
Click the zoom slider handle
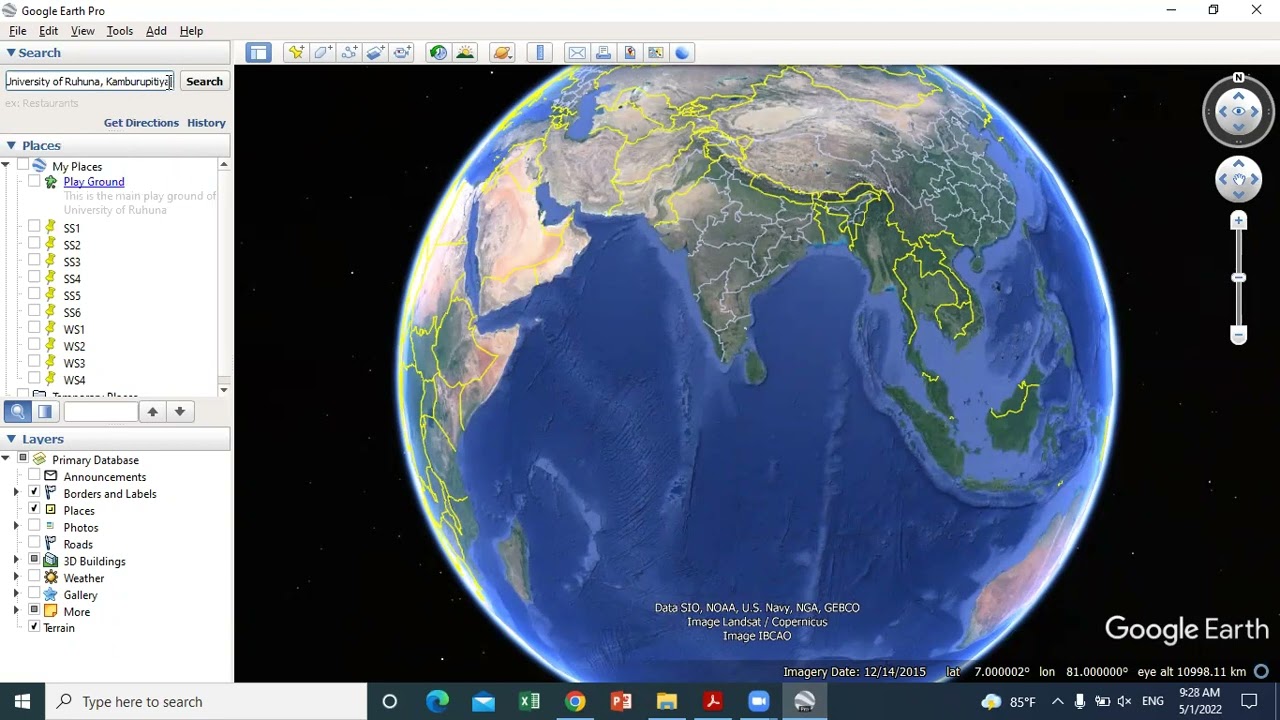click(1239, 278)
